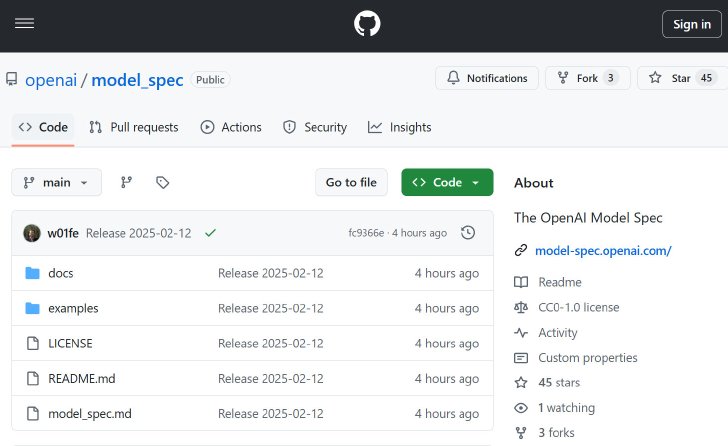
Task: Open the 3 forks link
Action: click(x=556, y=433)
